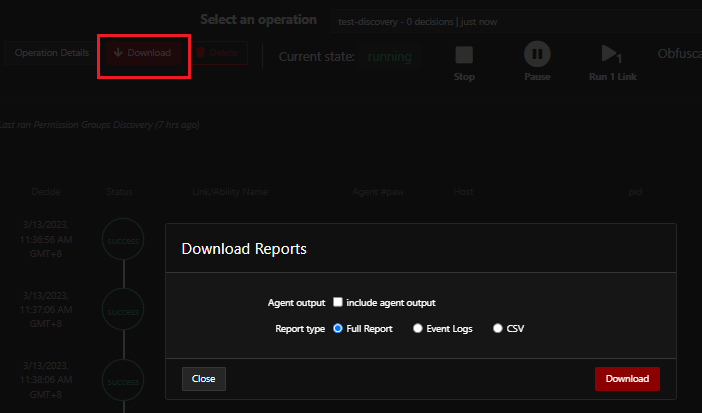The height and width of the screenshot is (413, 702).
Task: Open the operation selection dropdown
Action: 516,22
